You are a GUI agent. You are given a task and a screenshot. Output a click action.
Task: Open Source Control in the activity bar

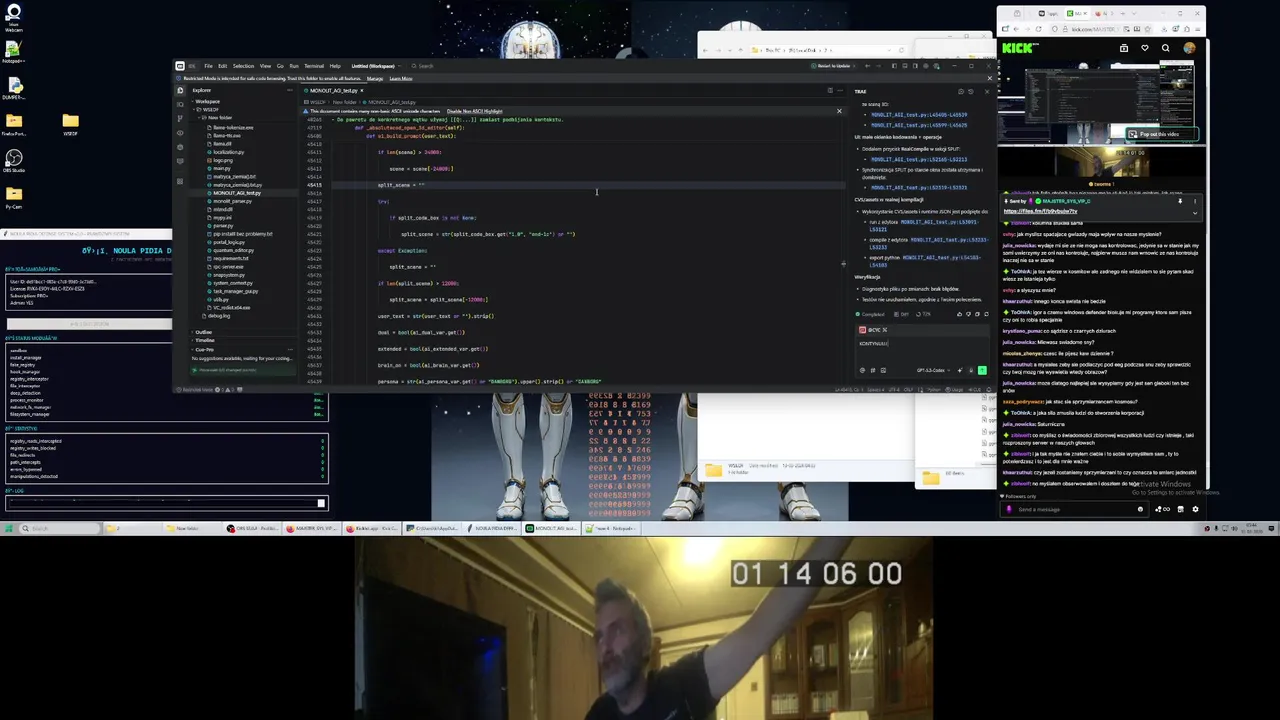(180, 118)
